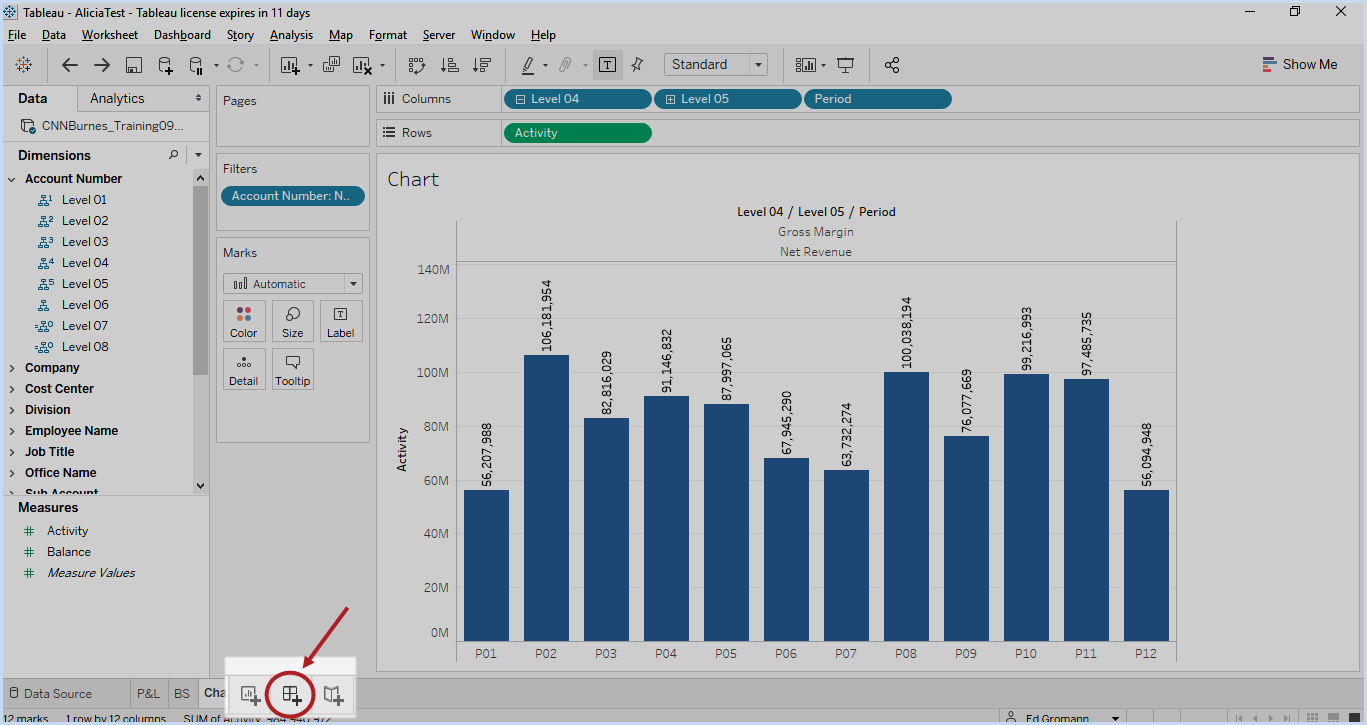Expand the Company folder
The width and height of the screenshot is (1367, 725).
12,368
